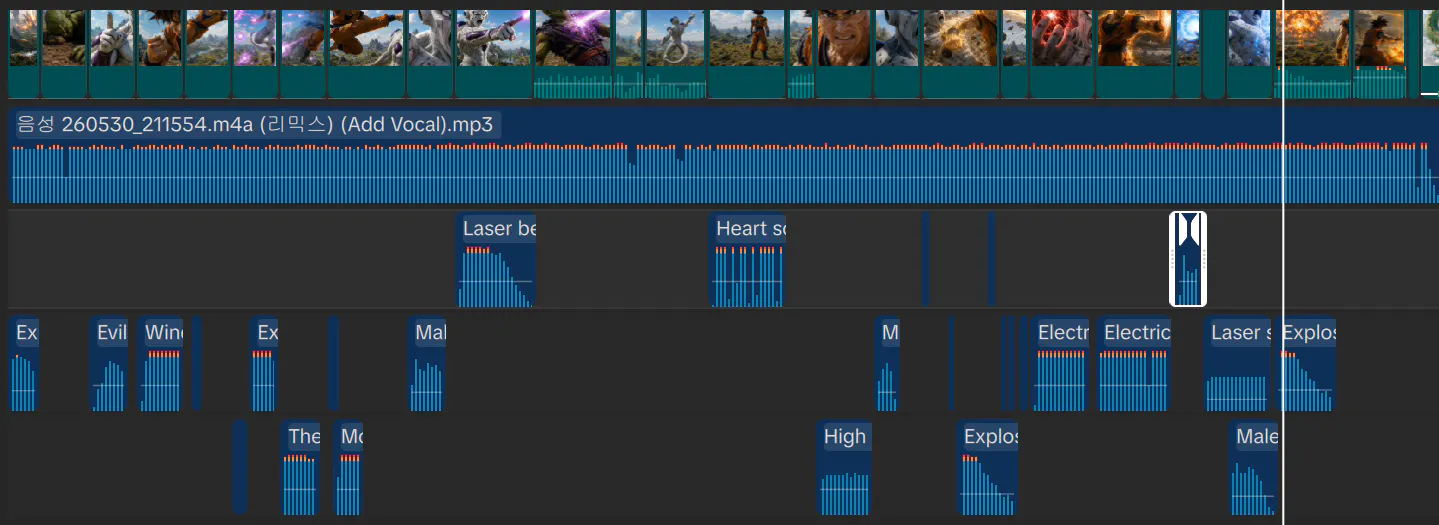Select the white alien struck by blue lightning clip

1249,53
